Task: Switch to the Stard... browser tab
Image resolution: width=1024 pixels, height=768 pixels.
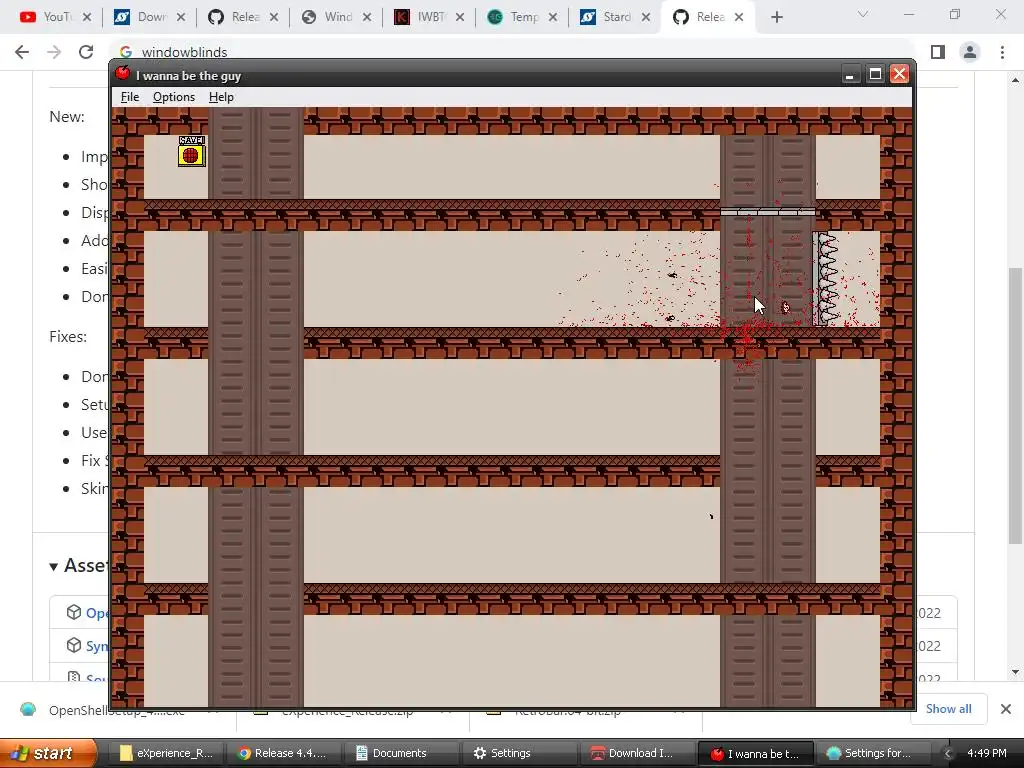Action: pos(615,17)
